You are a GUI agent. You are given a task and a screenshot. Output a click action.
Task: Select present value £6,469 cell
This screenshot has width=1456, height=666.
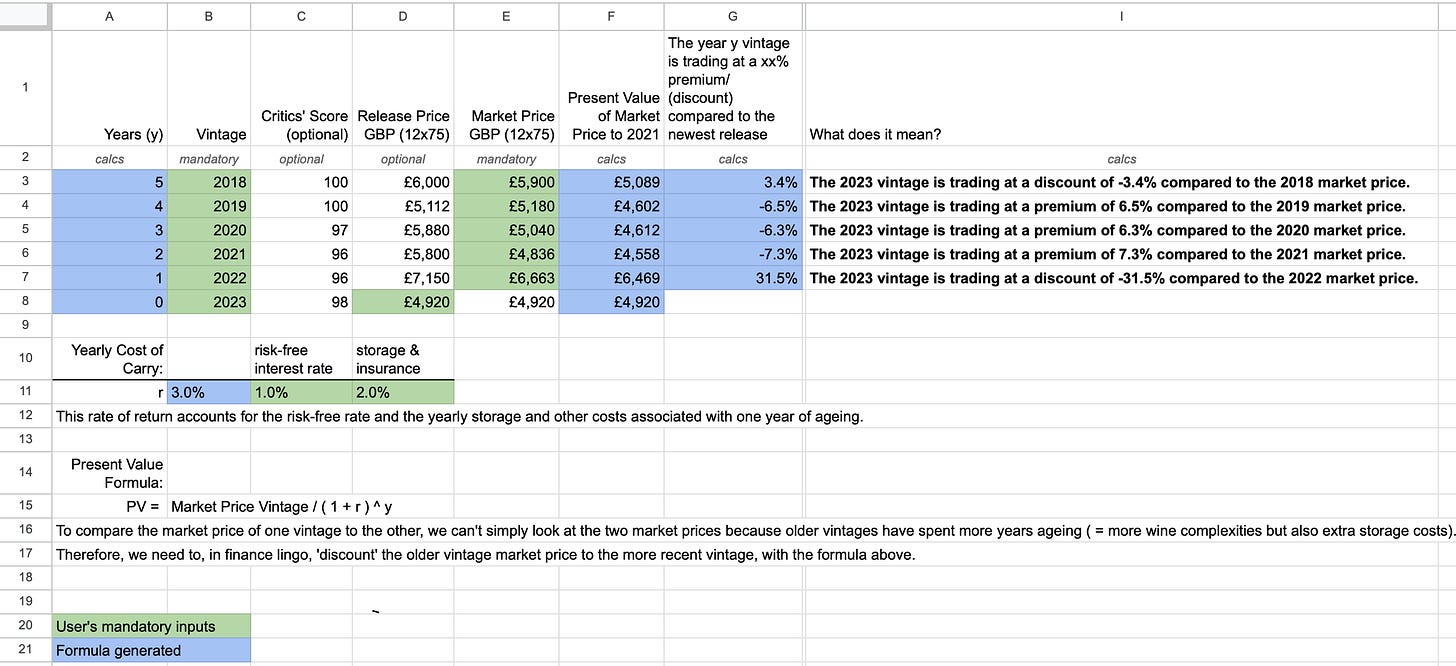coord(611,278)
